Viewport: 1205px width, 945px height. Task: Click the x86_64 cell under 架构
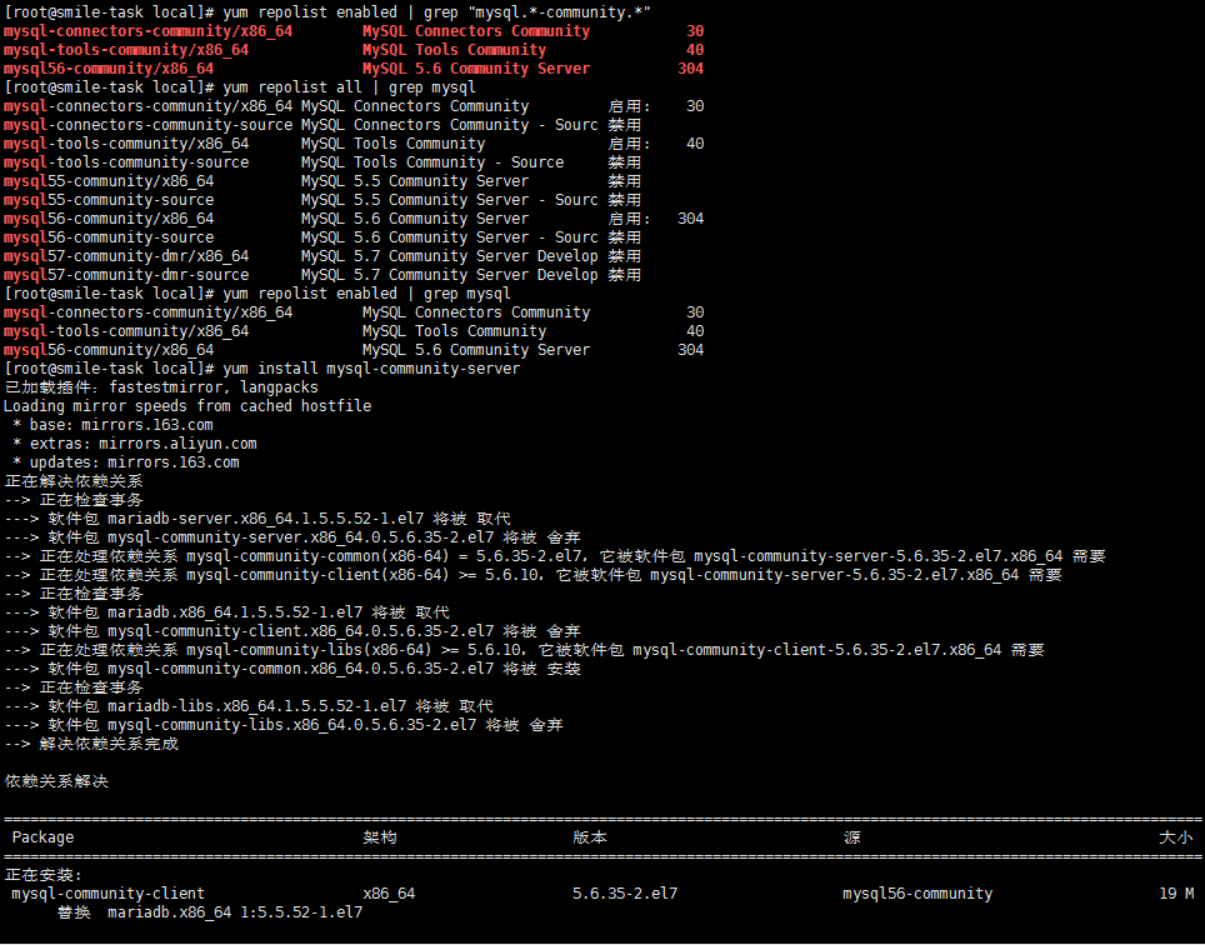click(x=389, y=893)
